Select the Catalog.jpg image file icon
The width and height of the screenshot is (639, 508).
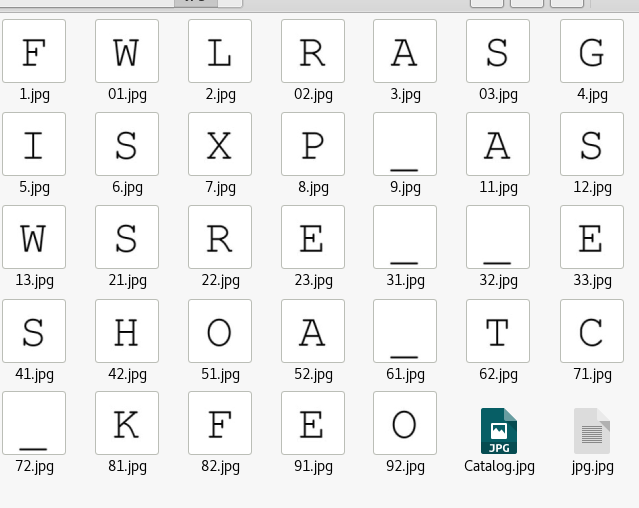pyautogui.click(x=498, y=431)
